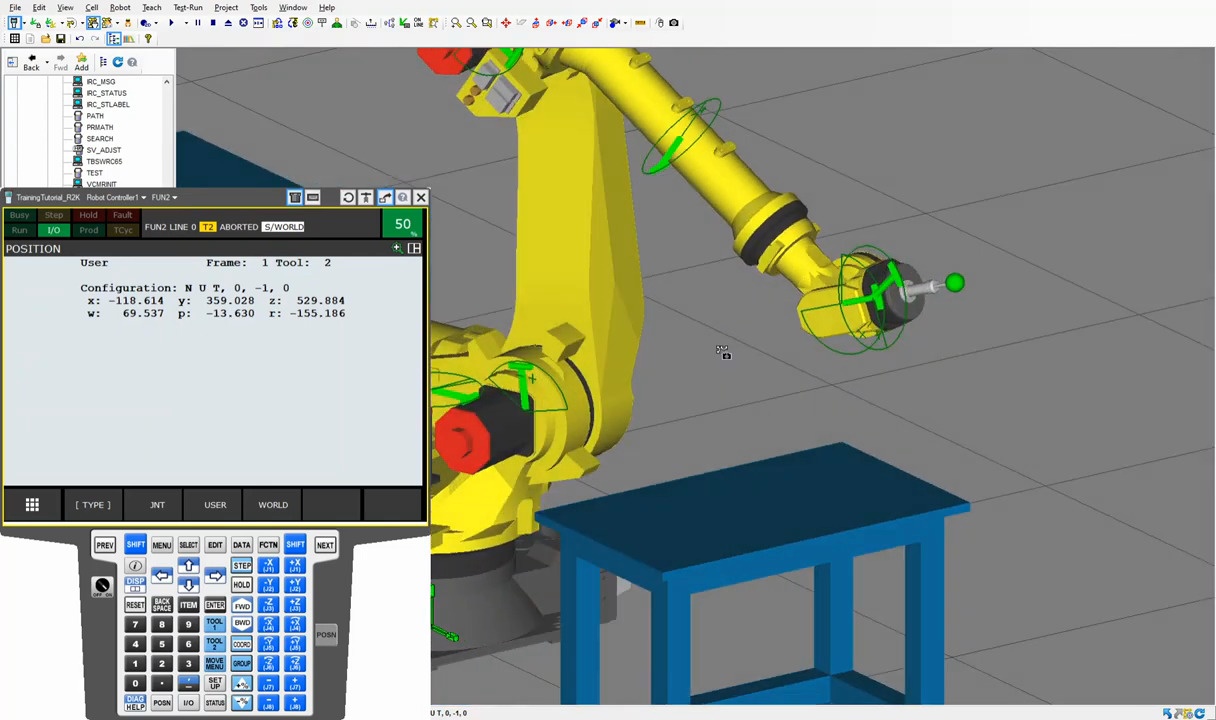Open the Test-Run menu

tap(187, 7)
